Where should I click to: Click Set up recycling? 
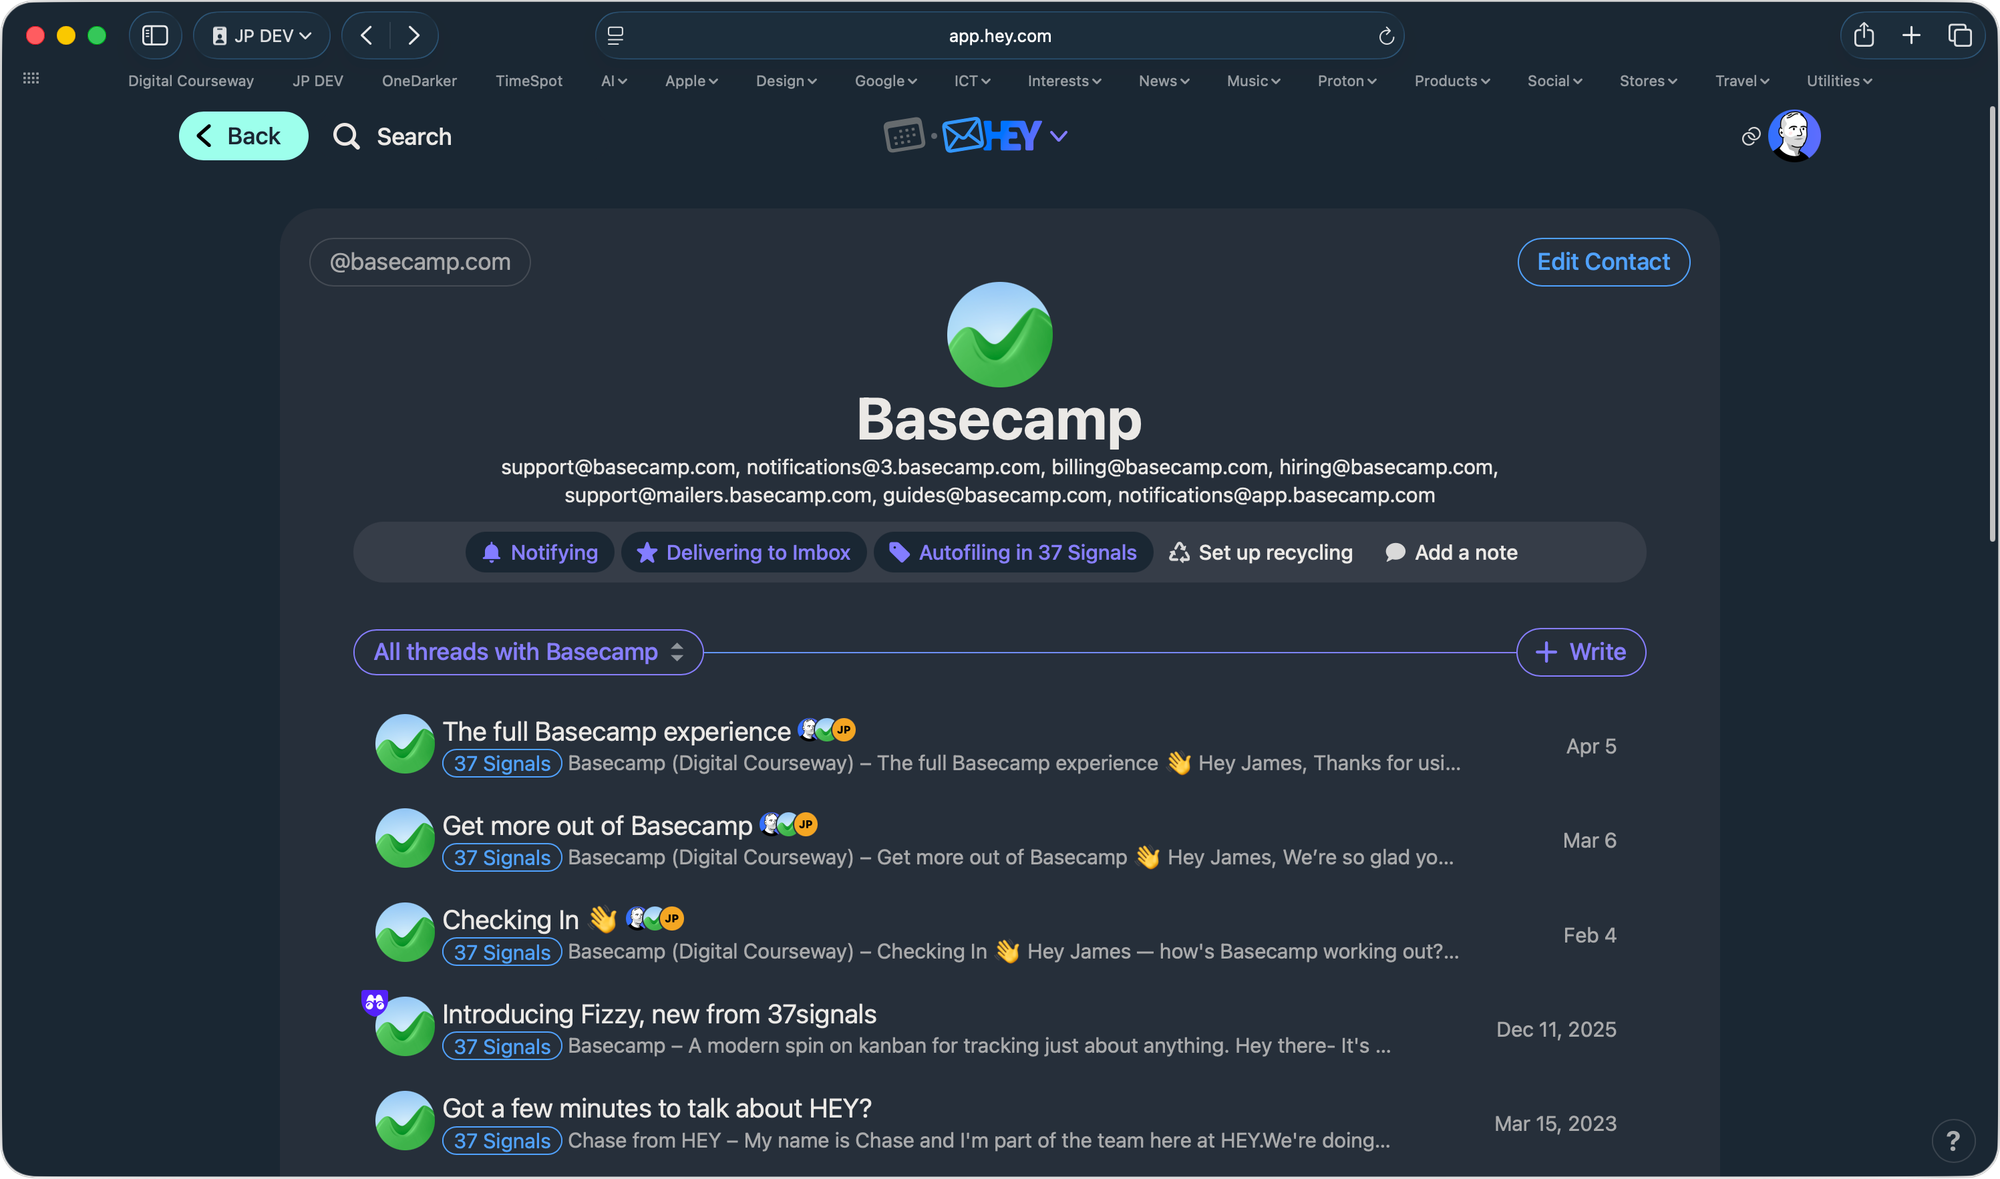1260,552
